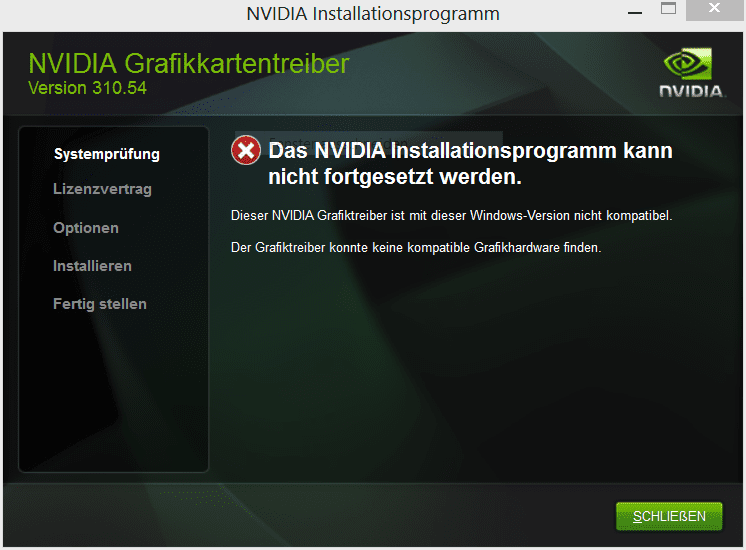The height and width of the screenshot is (550, 746).
Task: Click the 'NVIDIA Installationsprogramm' window title
Action: [x=373, y=14]
